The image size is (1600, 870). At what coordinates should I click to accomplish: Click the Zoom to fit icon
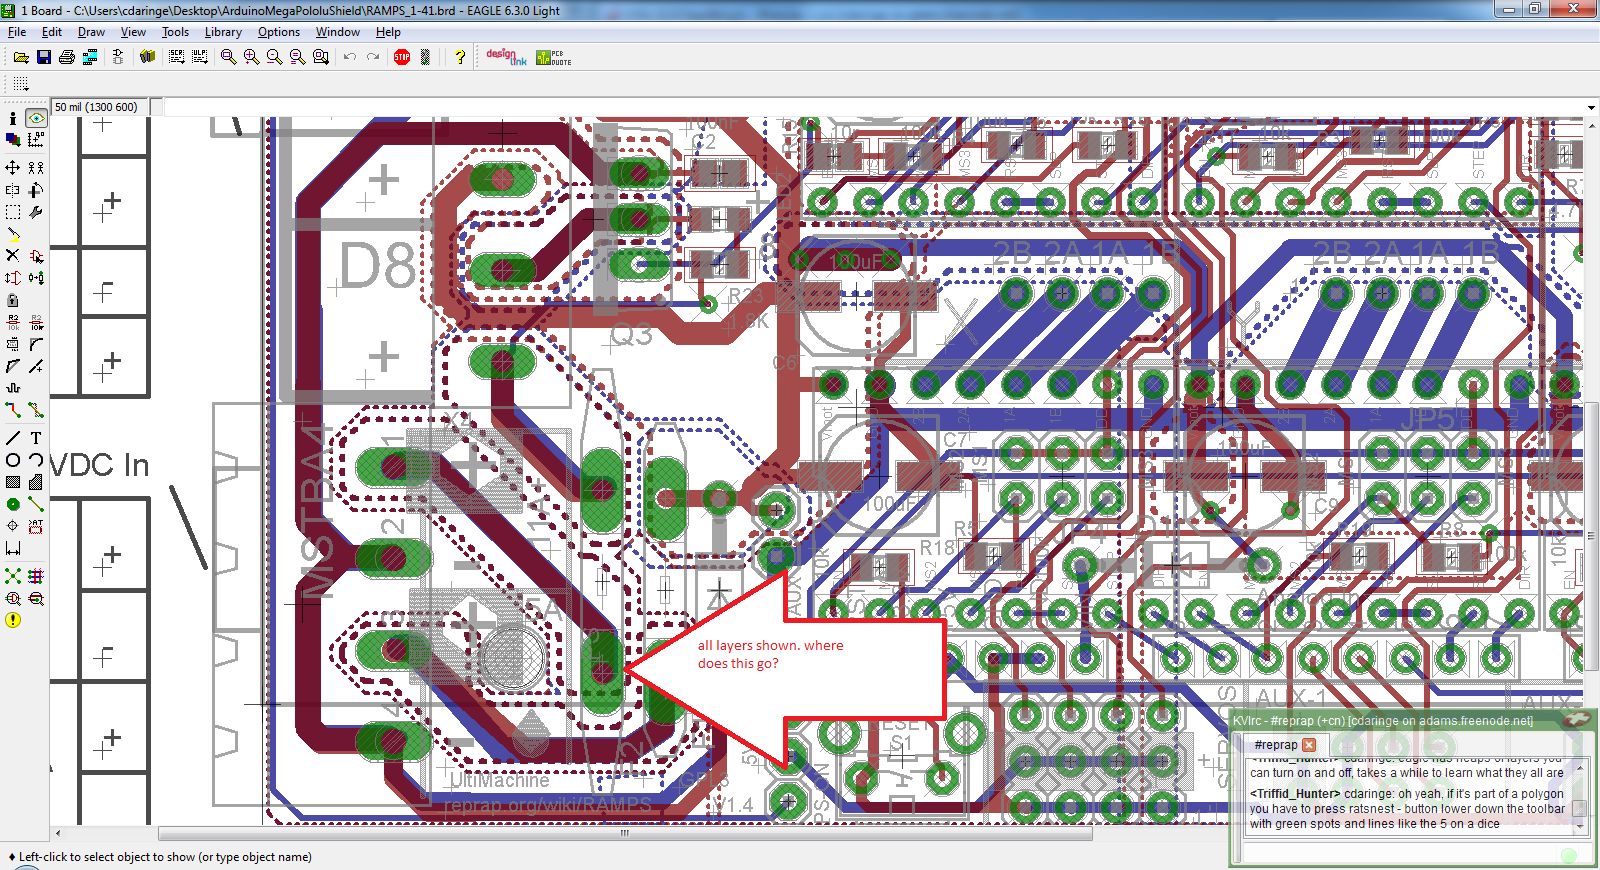[x=229, y=57]
